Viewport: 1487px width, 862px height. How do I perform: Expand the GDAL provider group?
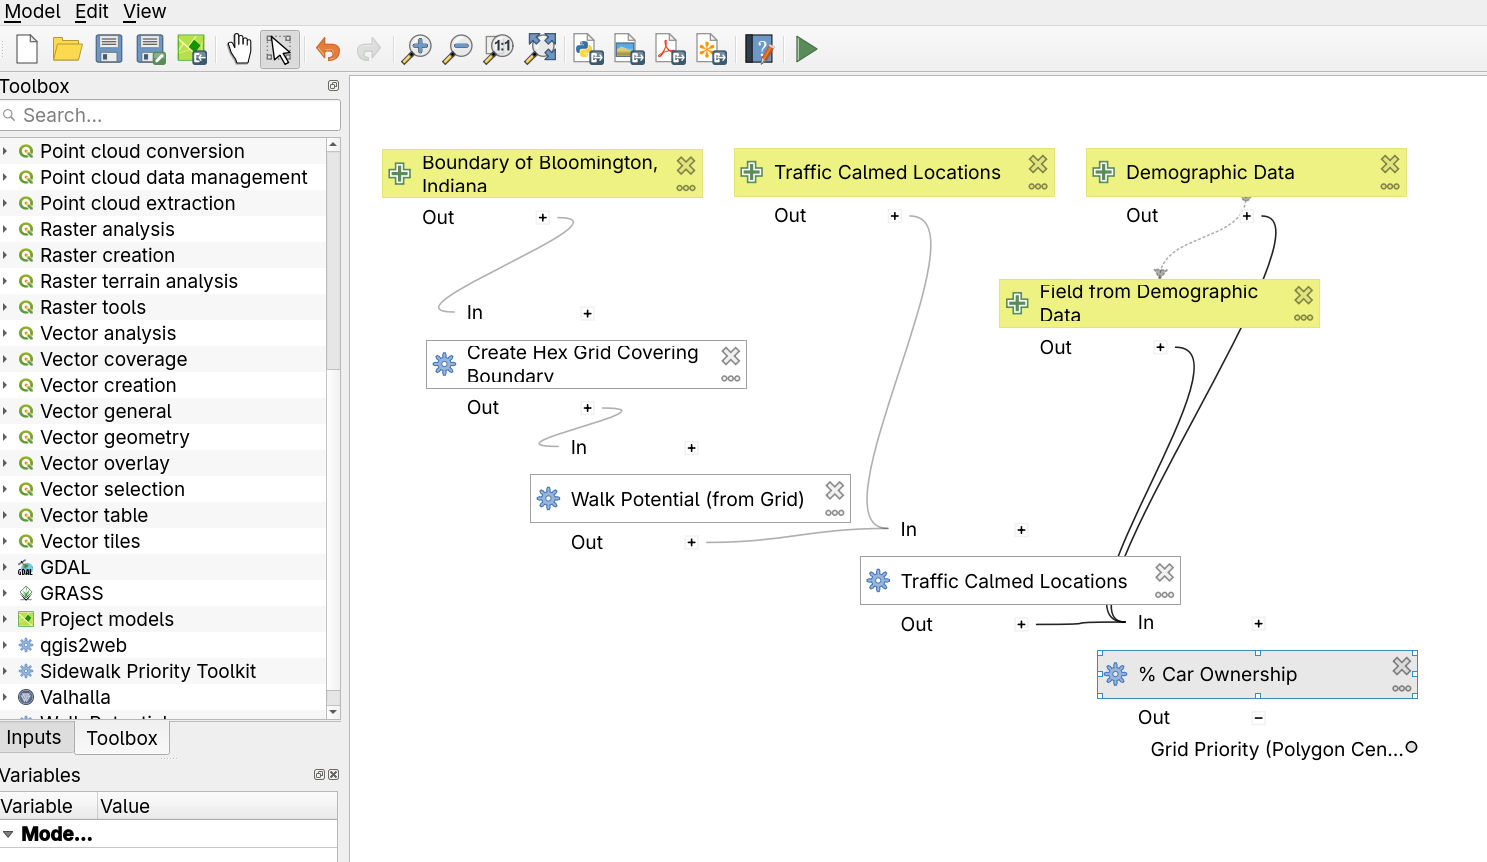(6, 567)
